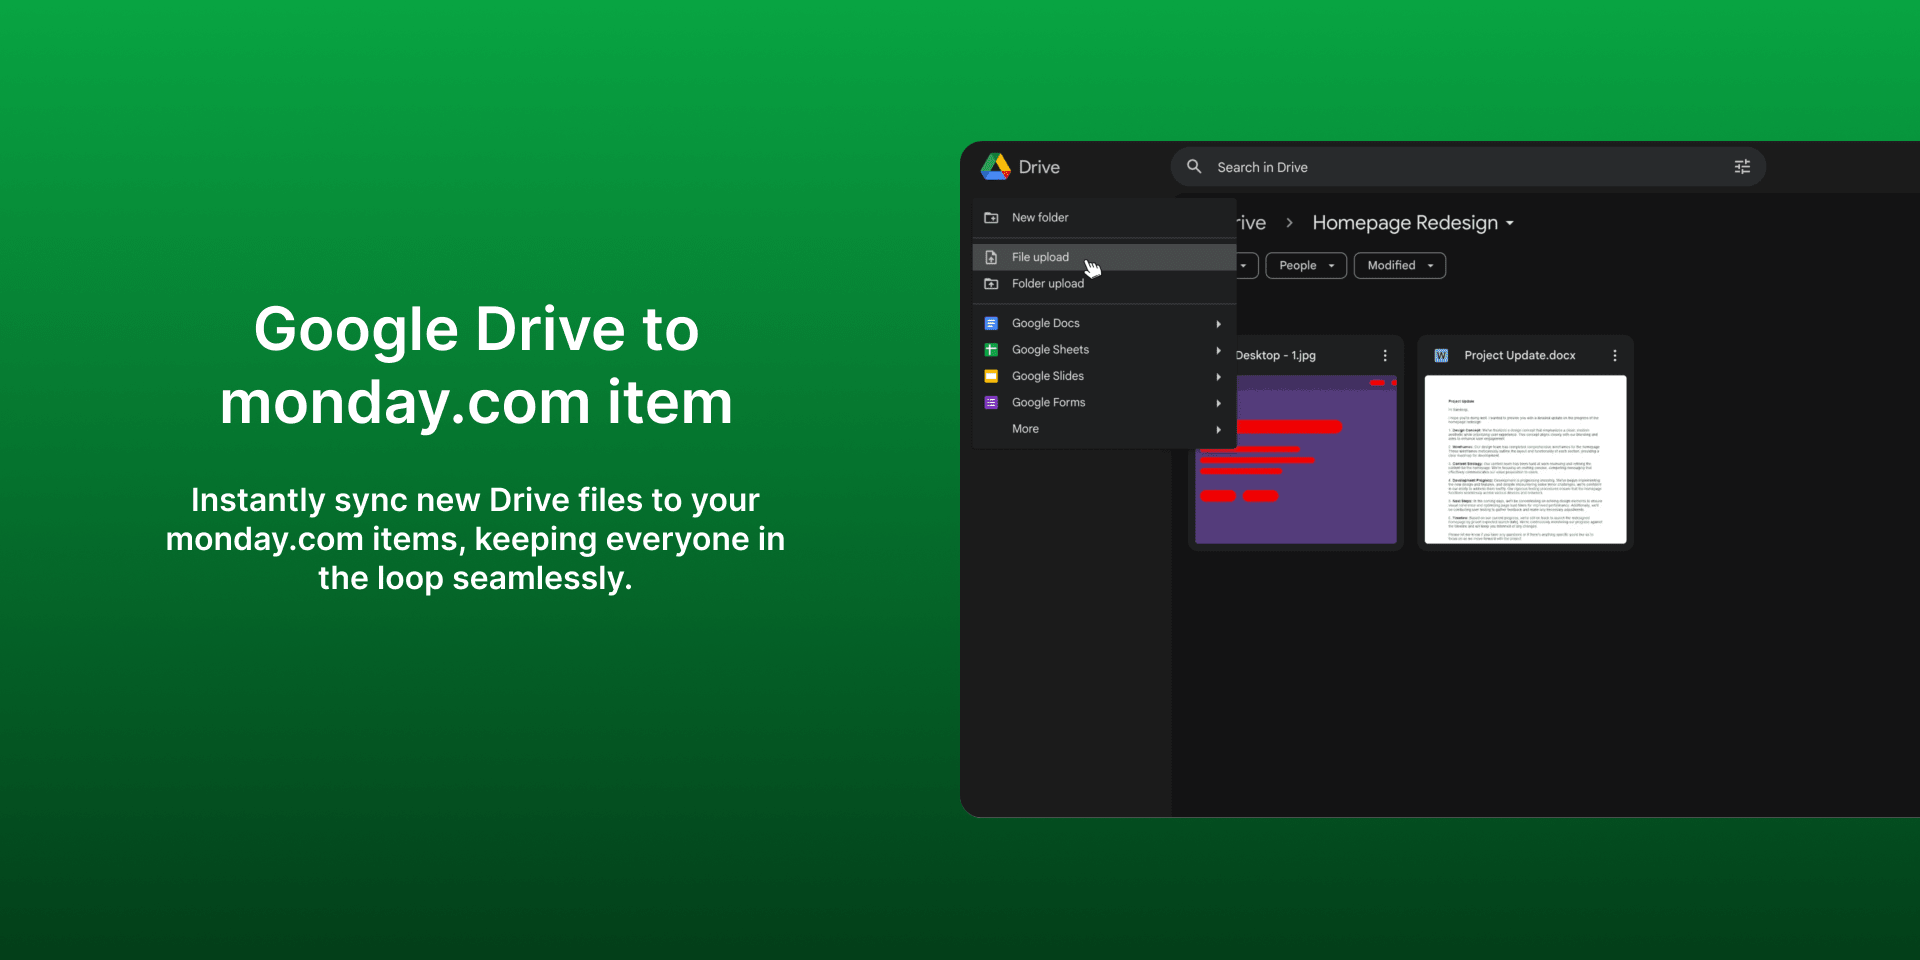Open the Modified filter dropdown
Viewport: 1920px width, 960px height.
click(1400, 265)
